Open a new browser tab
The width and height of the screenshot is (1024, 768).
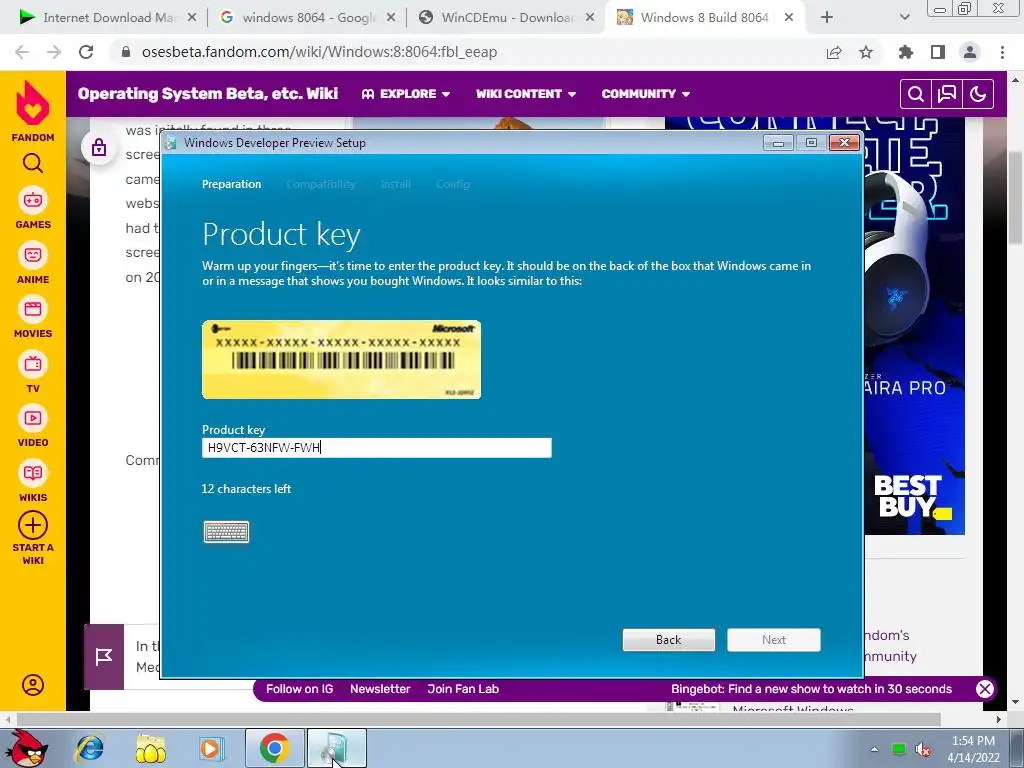click(827, 18)
